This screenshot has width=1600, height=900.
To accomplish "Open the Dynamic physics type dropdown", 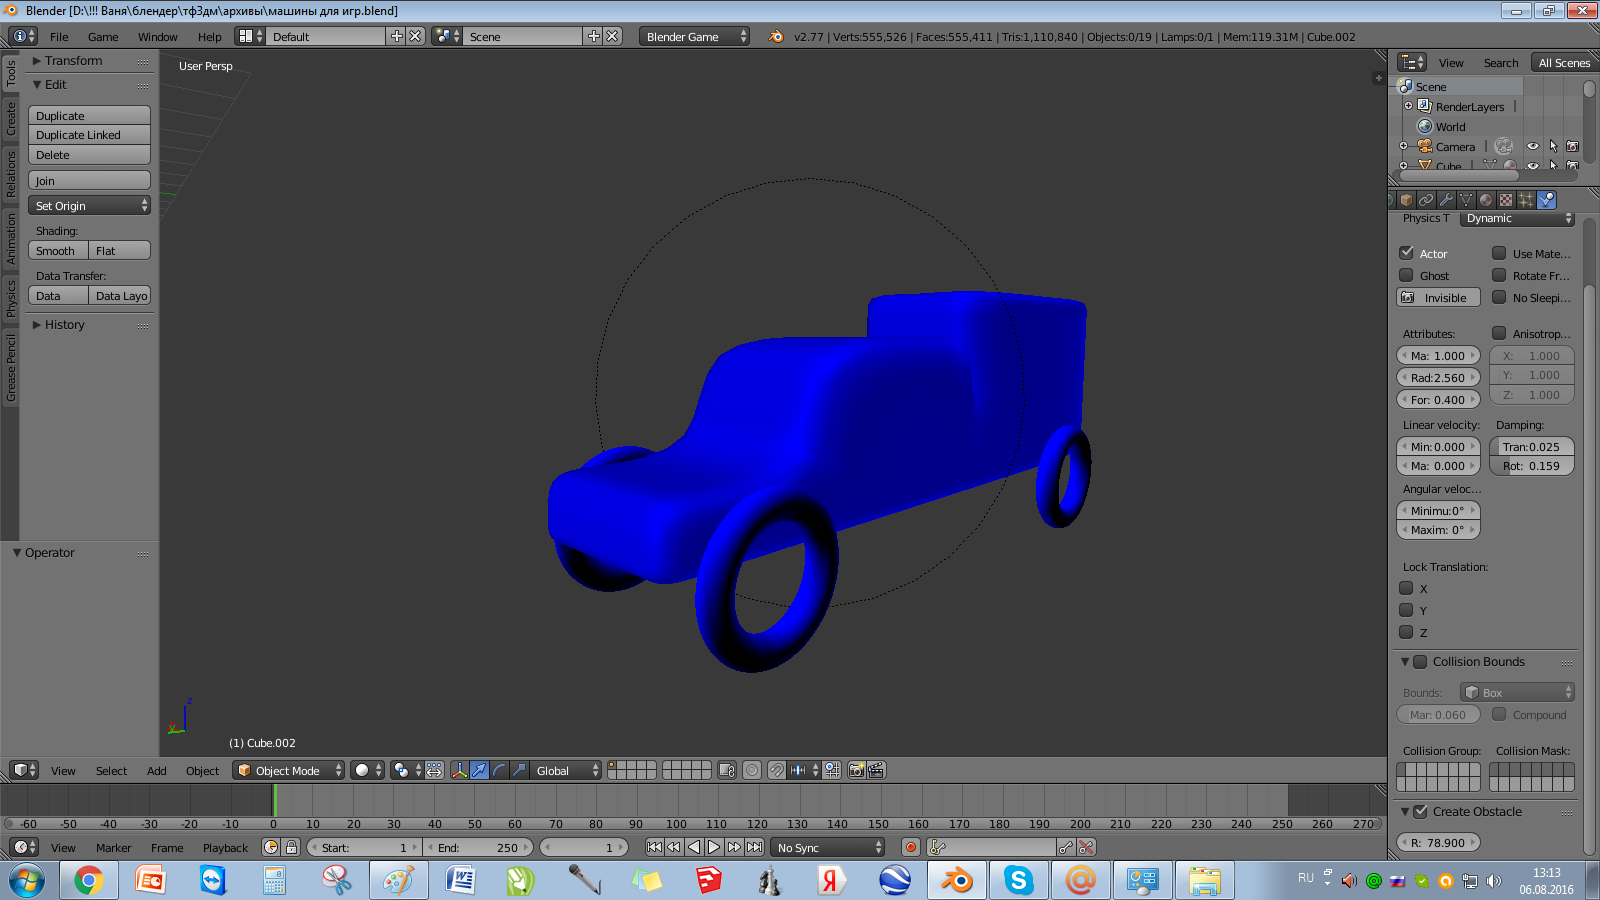I will (1517, 218).
